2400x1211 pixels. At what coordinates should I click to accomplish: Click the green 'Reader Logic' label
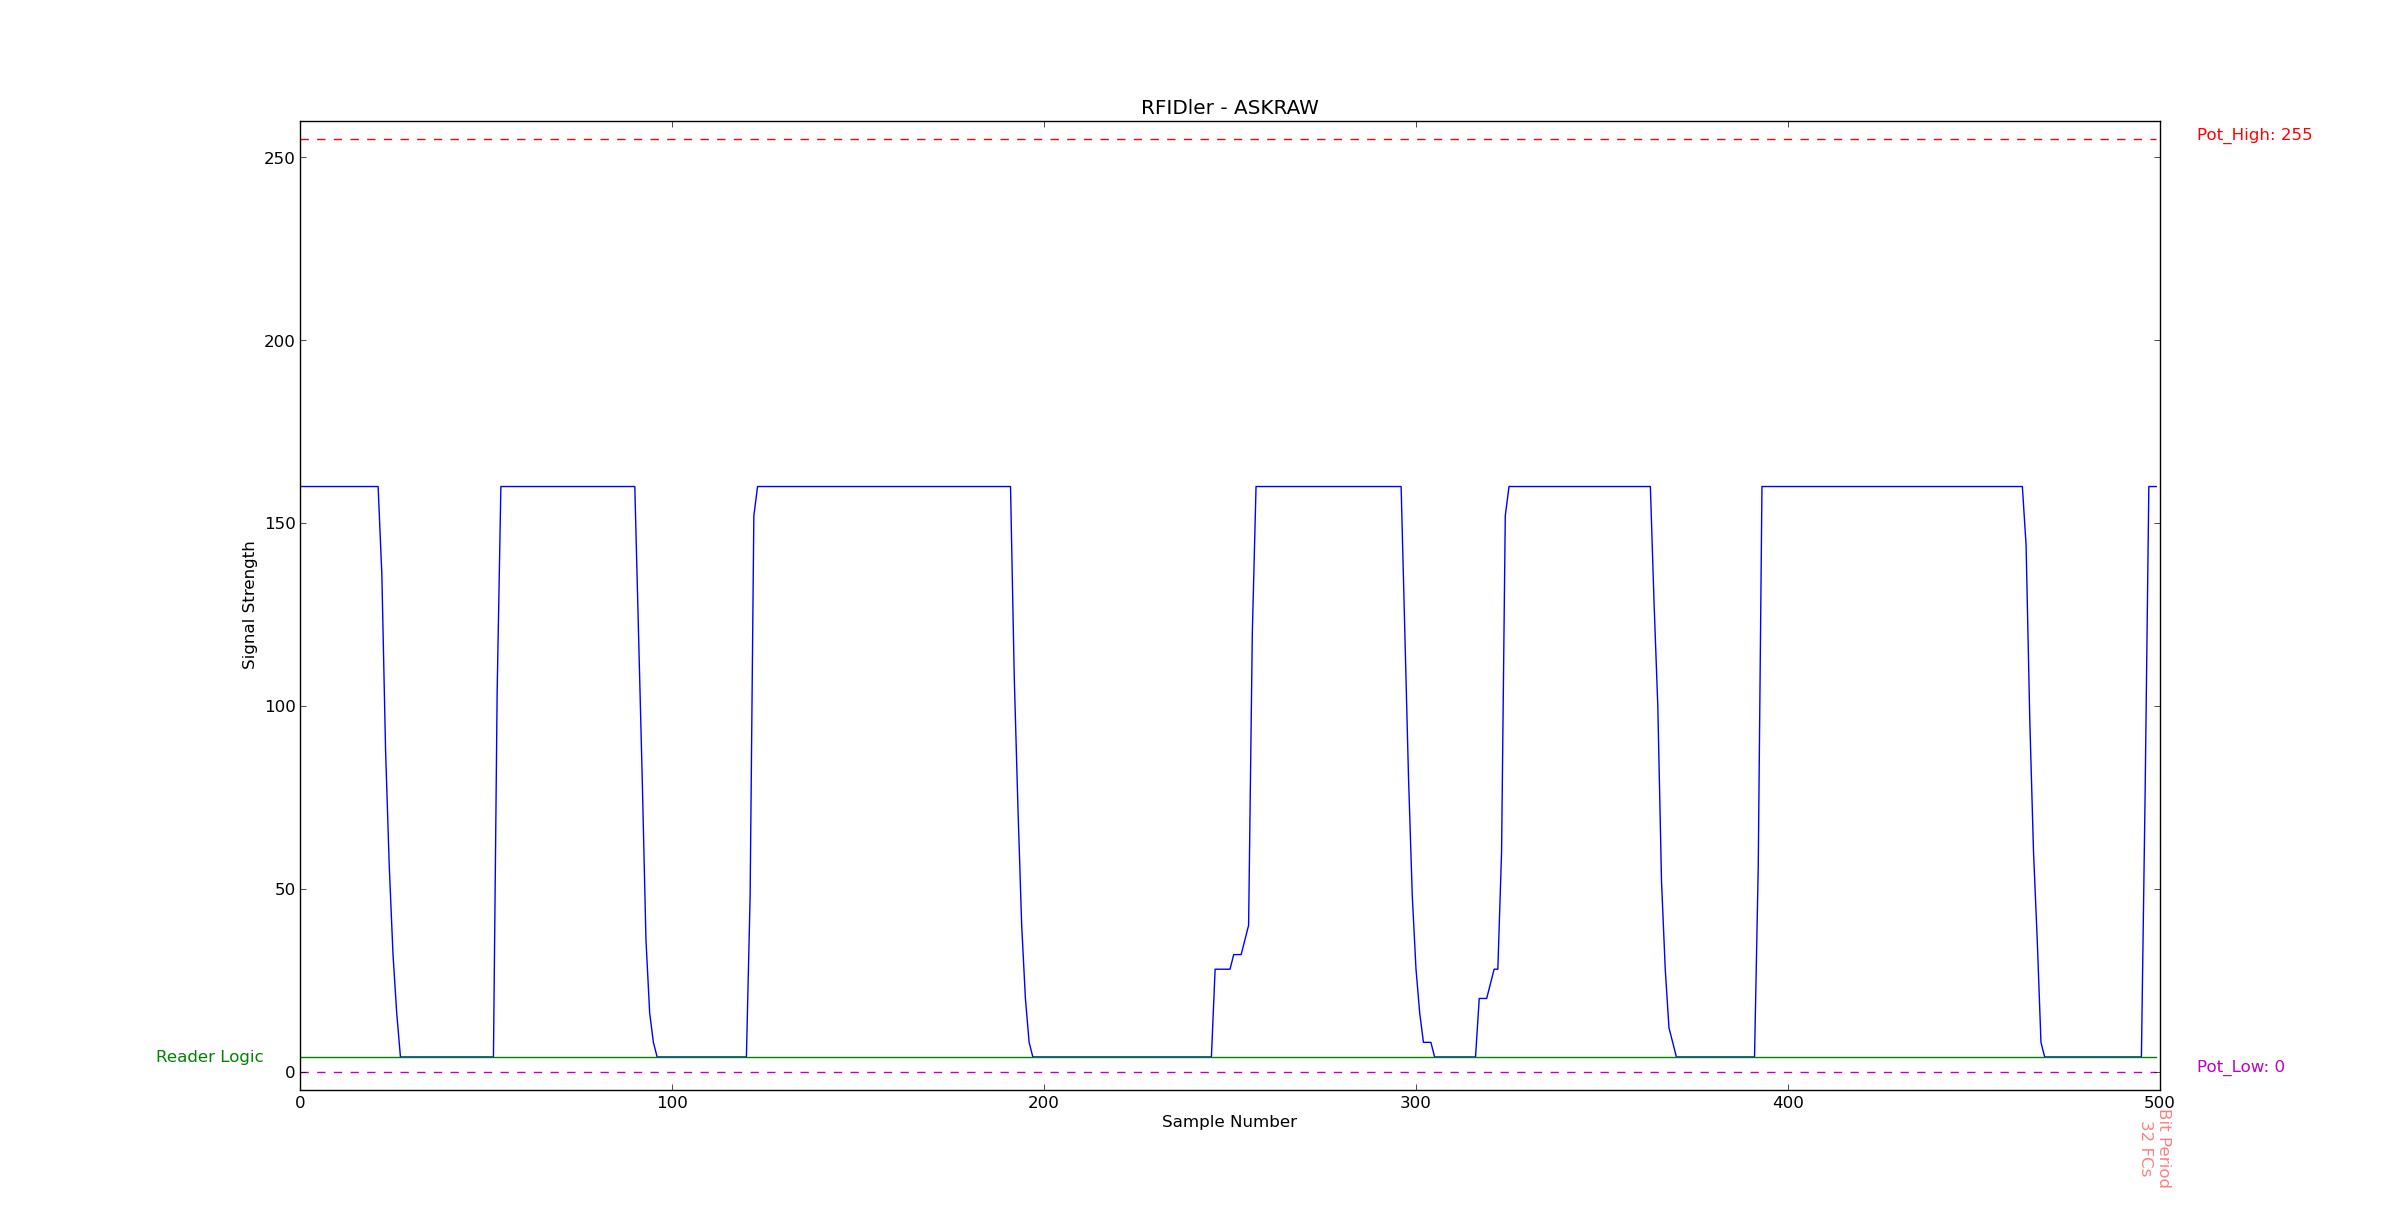pos(209,1057)
